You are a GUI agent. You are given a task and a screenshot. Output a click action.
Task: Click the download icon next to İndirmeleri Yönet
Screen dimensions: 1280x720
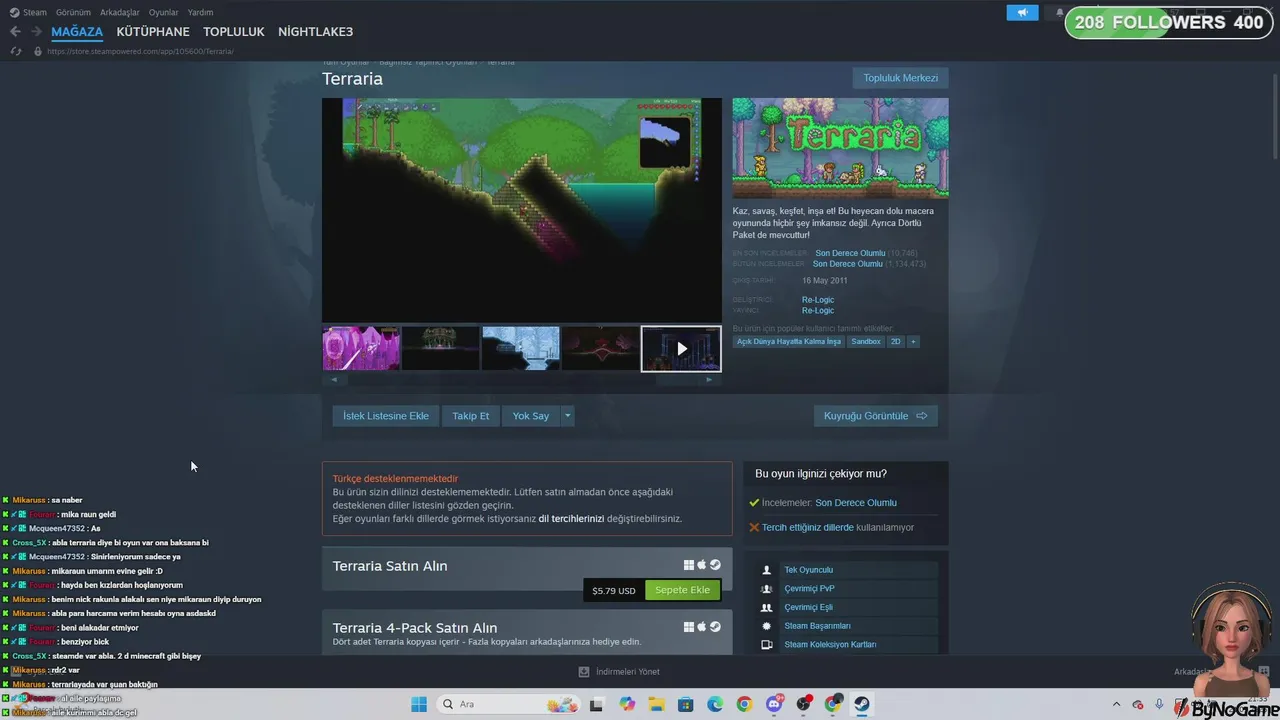[x=584, y=672]
